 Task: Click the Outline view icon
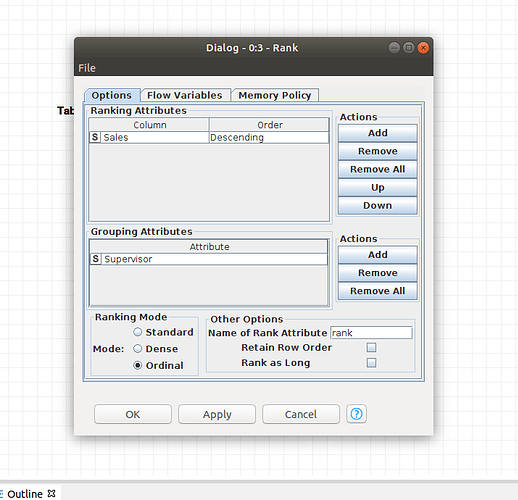point(2,494)
